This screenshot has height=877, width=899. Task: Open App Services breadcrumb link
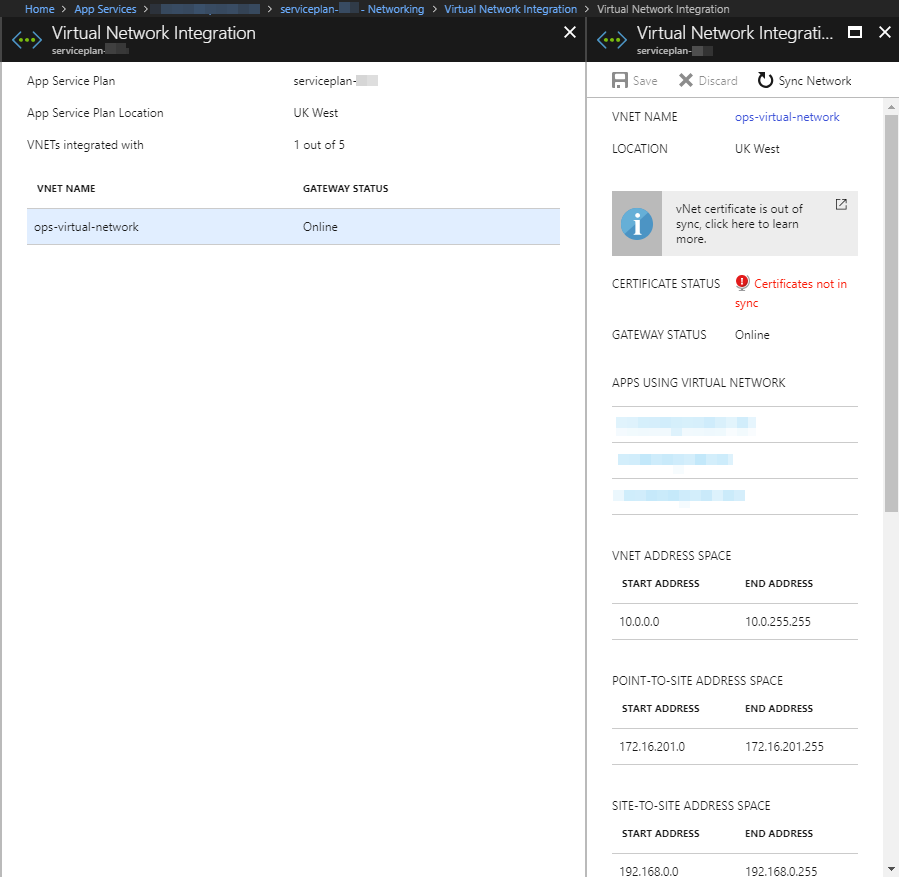(x=105, y=9)
